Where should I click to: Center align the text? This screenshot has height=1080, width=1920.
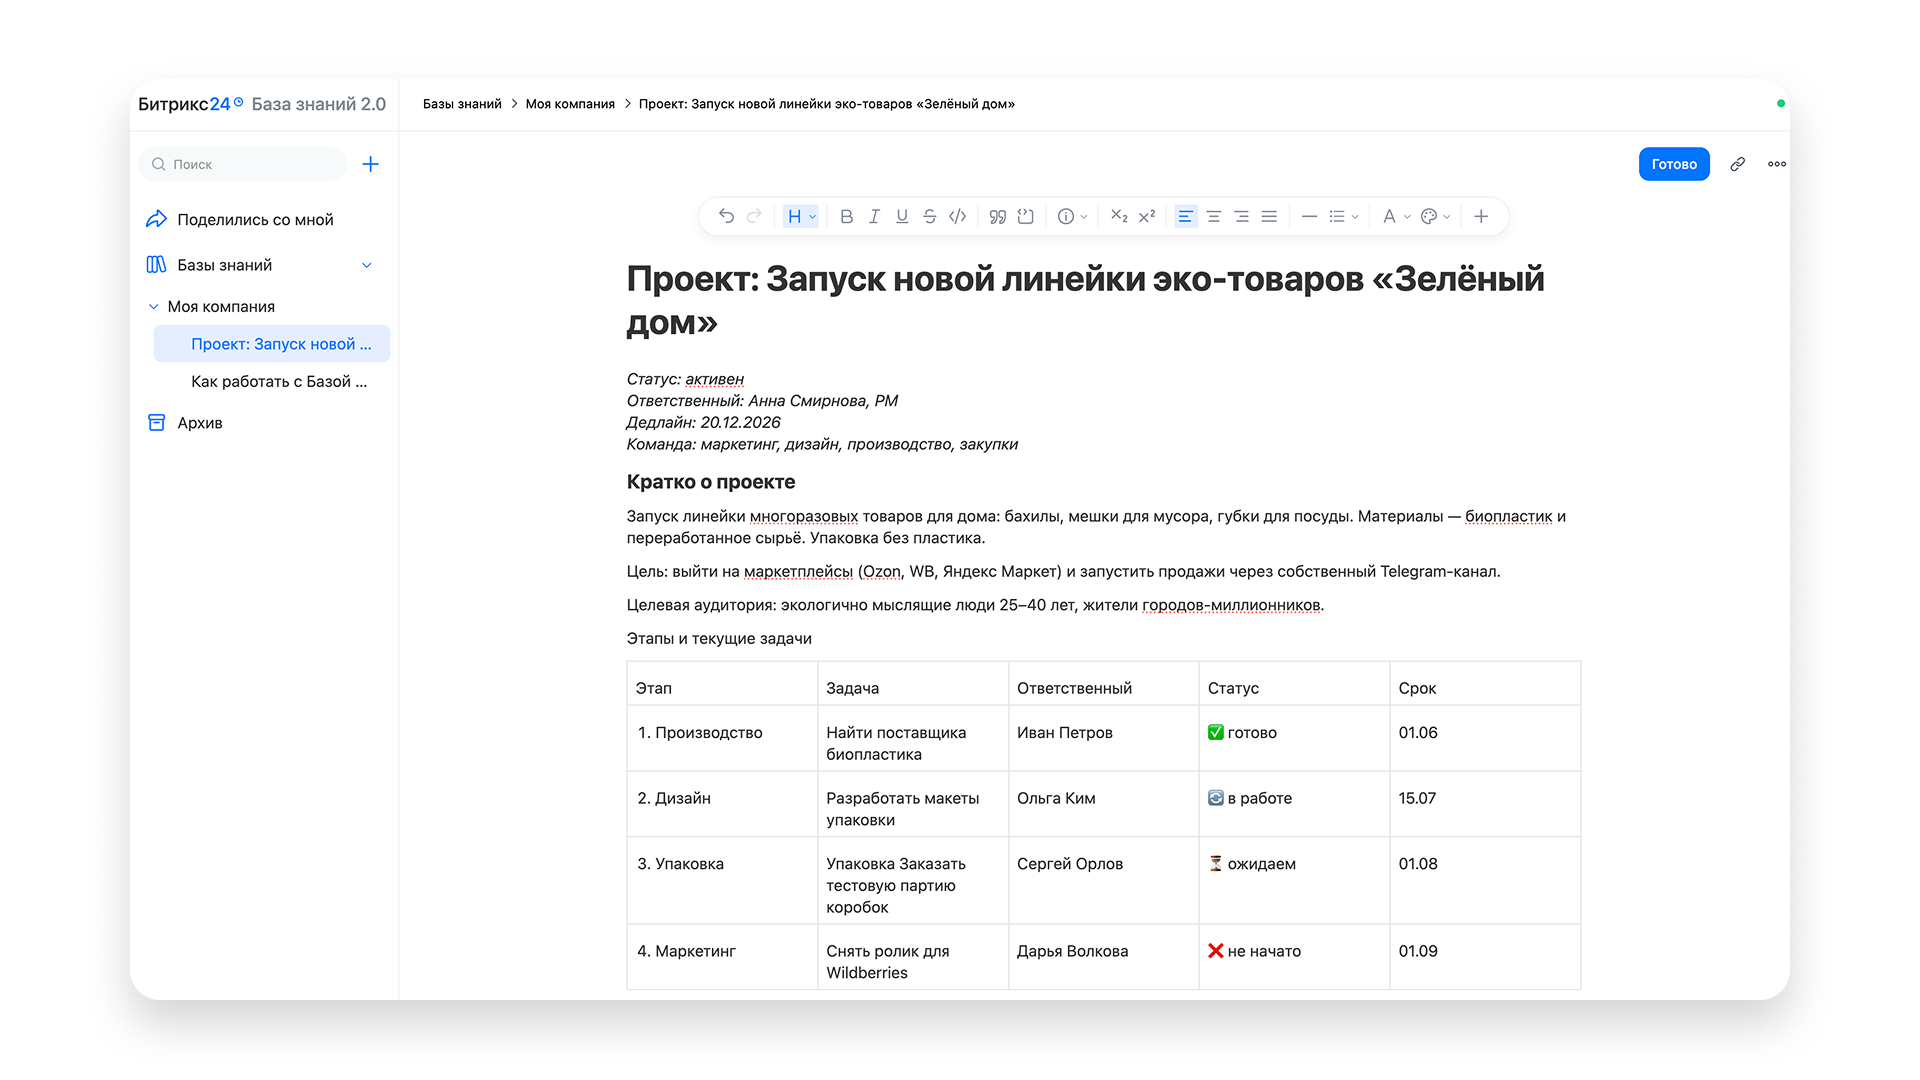point(1214,216)
